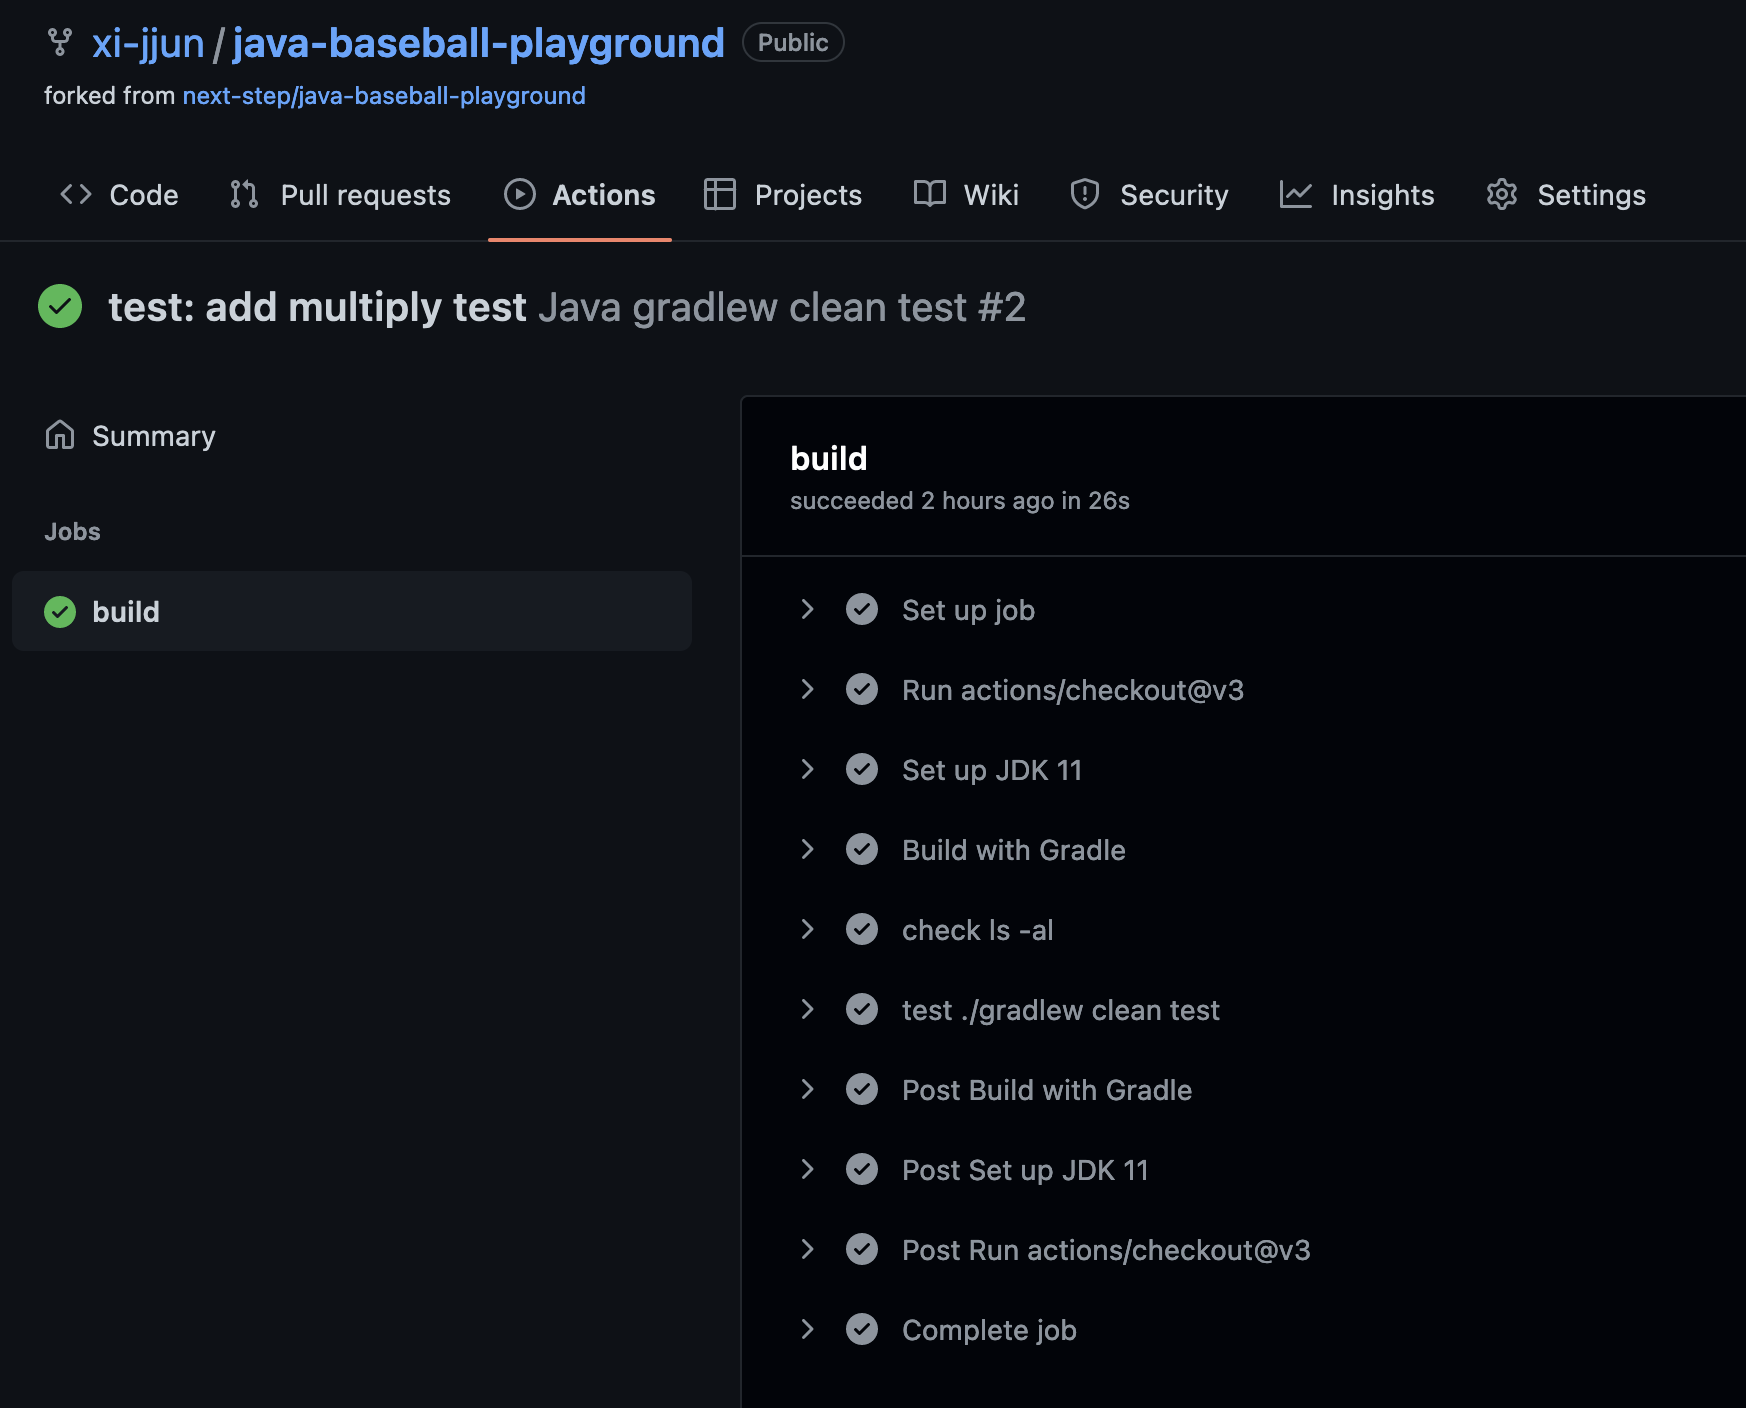Click 'Set up job' step text
This screenshot has height=1408, width=1746.
coord(968,609)
